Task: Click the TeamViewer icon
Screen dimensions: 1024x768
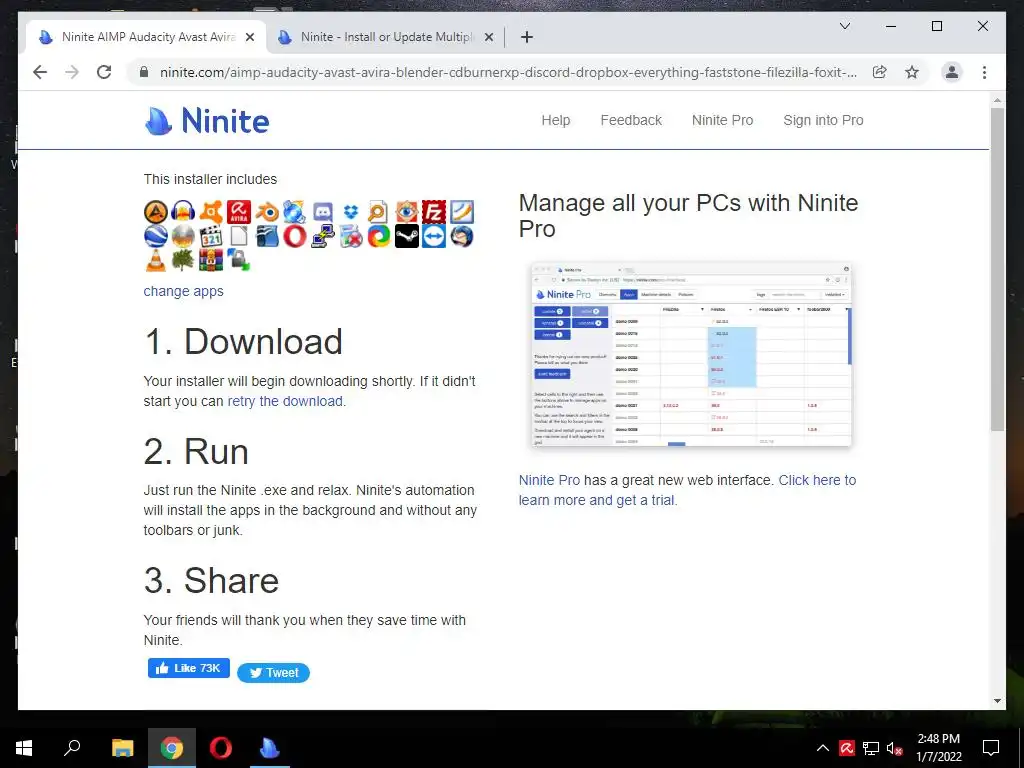Action: [434, 236]
